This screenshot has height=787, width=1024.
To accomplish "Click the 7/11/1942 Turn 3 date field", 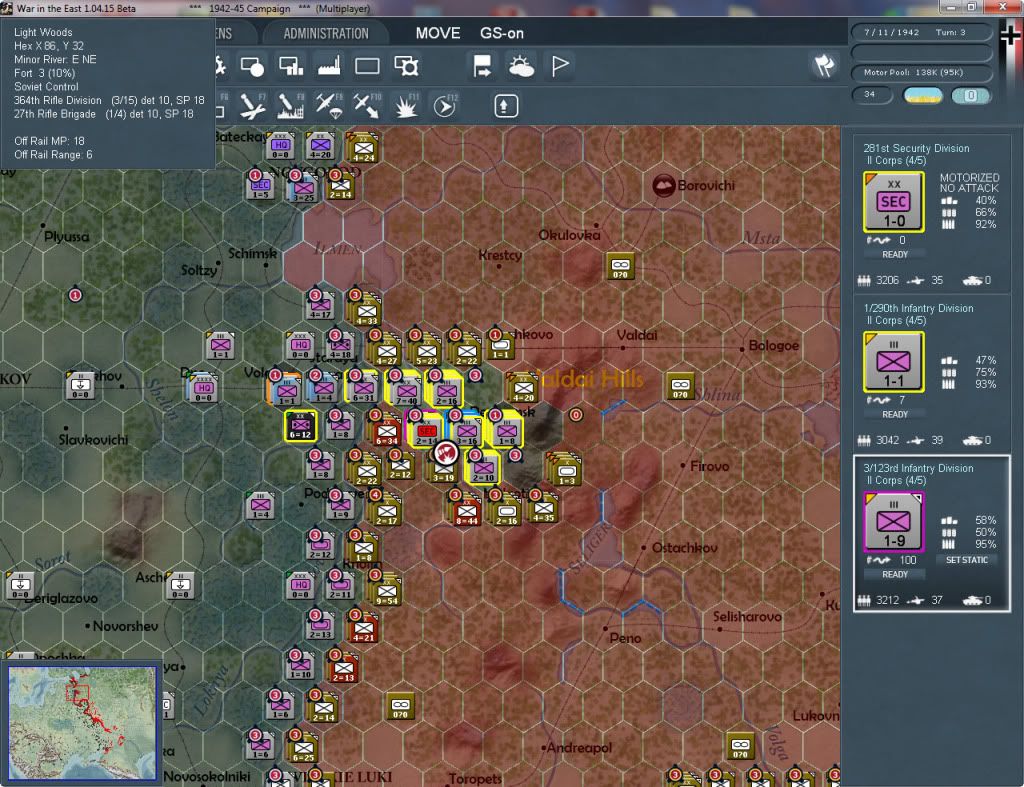I will coord(920,32).
